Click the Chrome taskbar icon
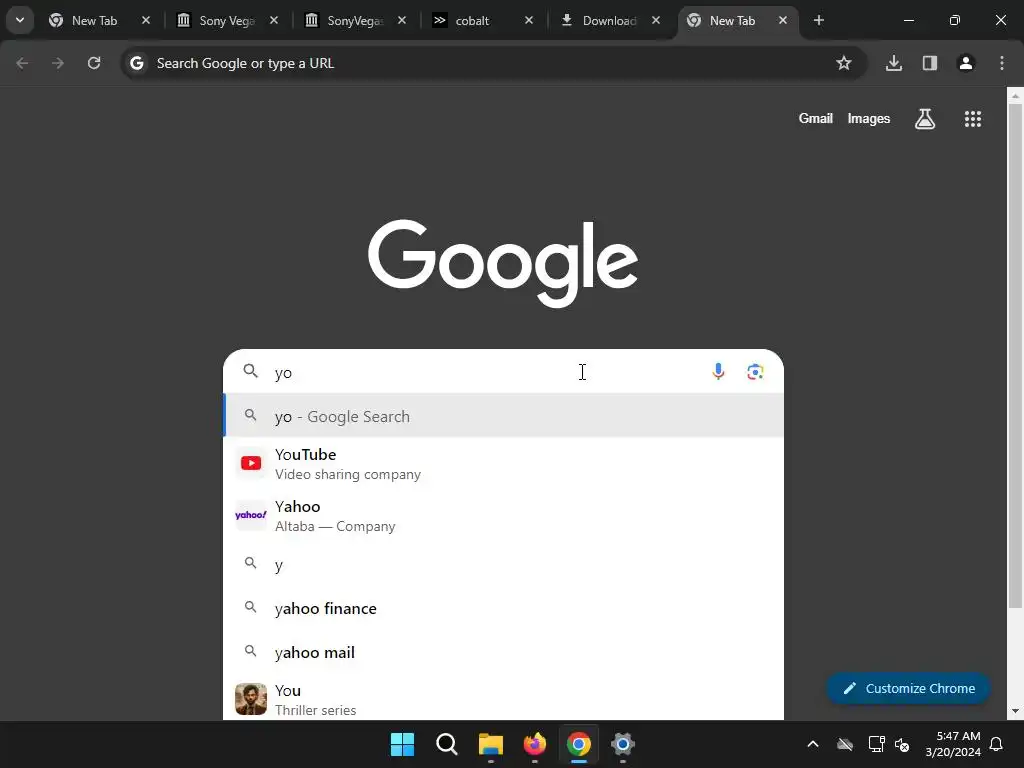1024x768 pixels. pyautogui.click(x=579, y=744)
